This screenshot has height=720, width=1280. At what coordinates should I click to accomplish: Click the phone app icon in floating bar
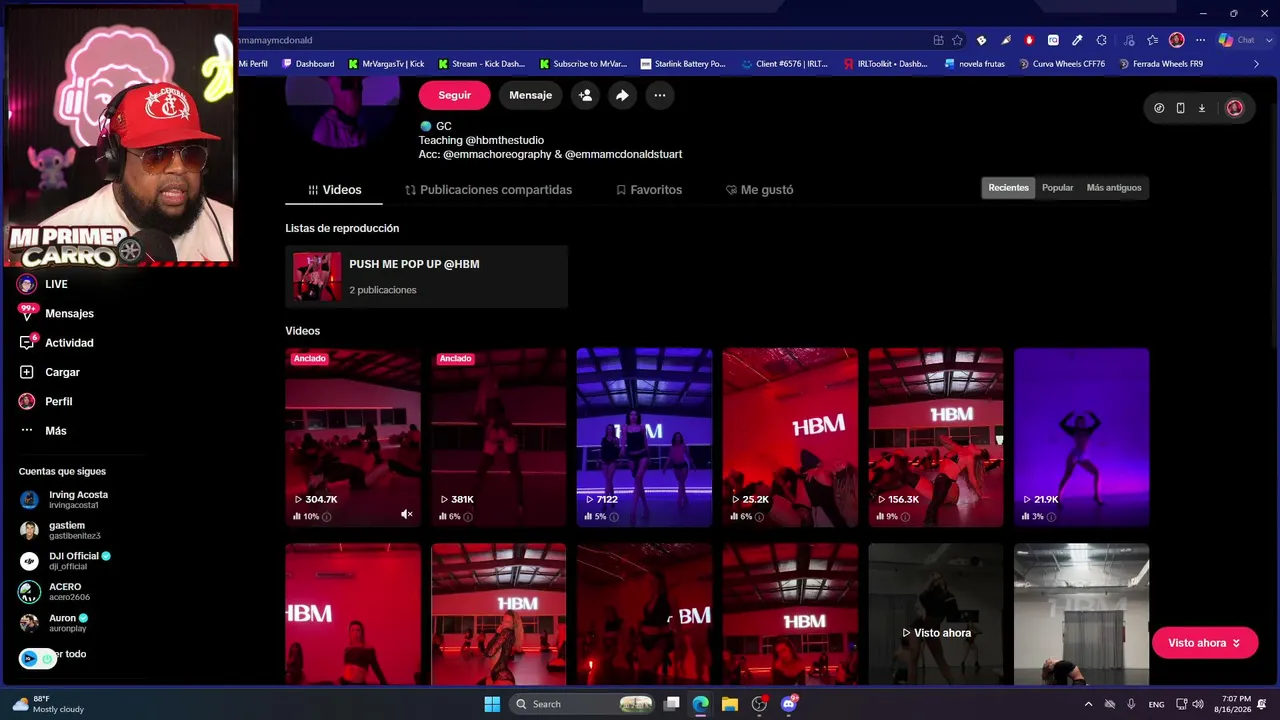1180,108
